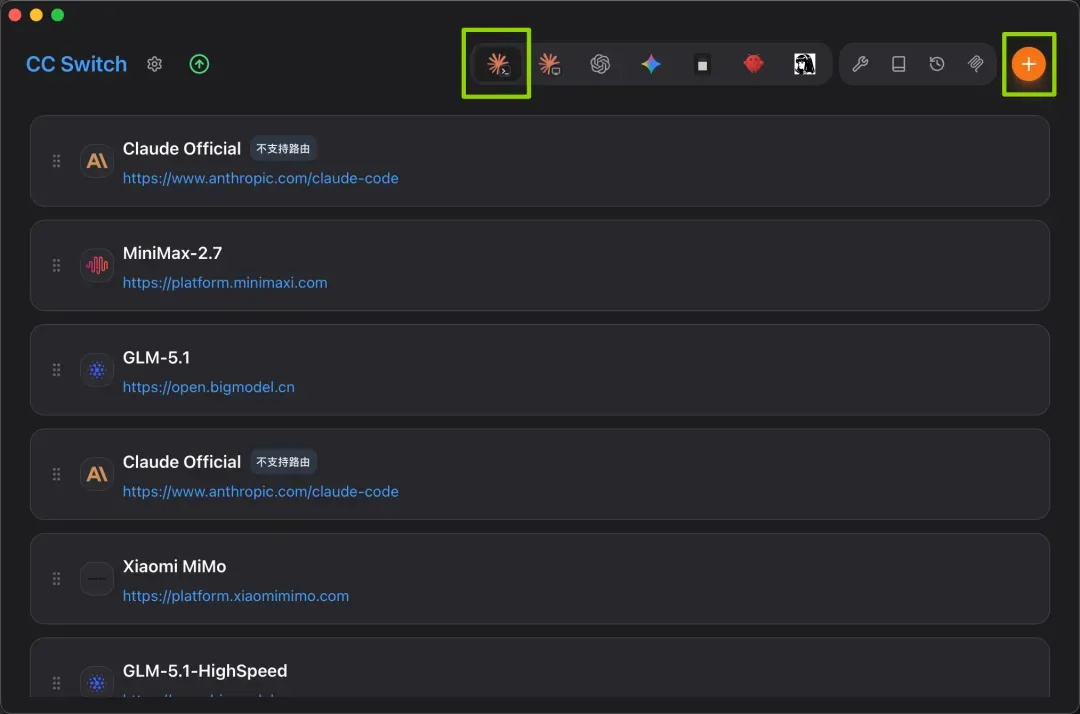Click the CC Switch title
The image size is (1080, 714).
pyautogui.click(x=76, y=64)
